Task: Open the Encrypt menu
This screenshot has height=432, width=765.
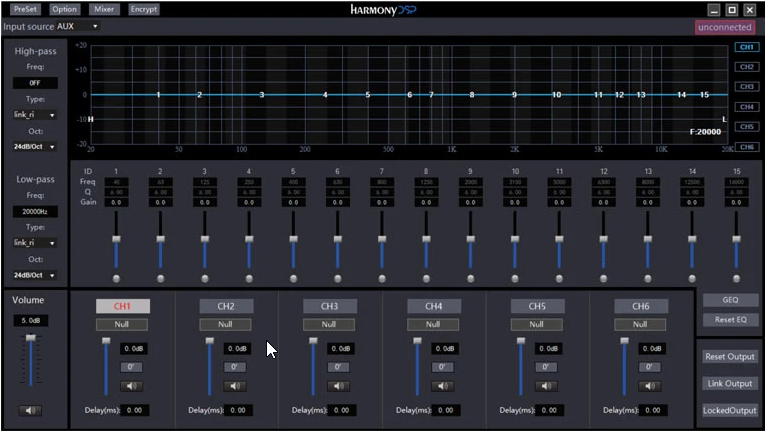Action: coord(143,9)
